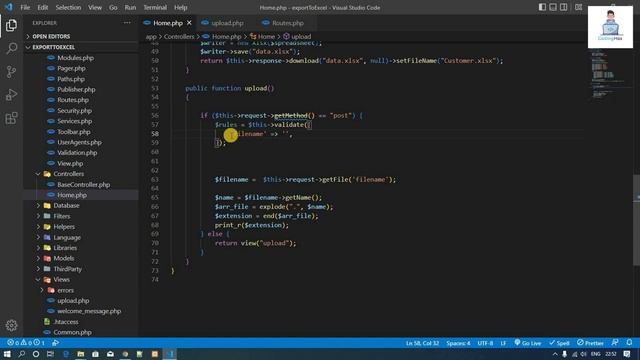
Task: Close the Home.php editor tab
Action: pyautogui.click(x=189, y=23)
